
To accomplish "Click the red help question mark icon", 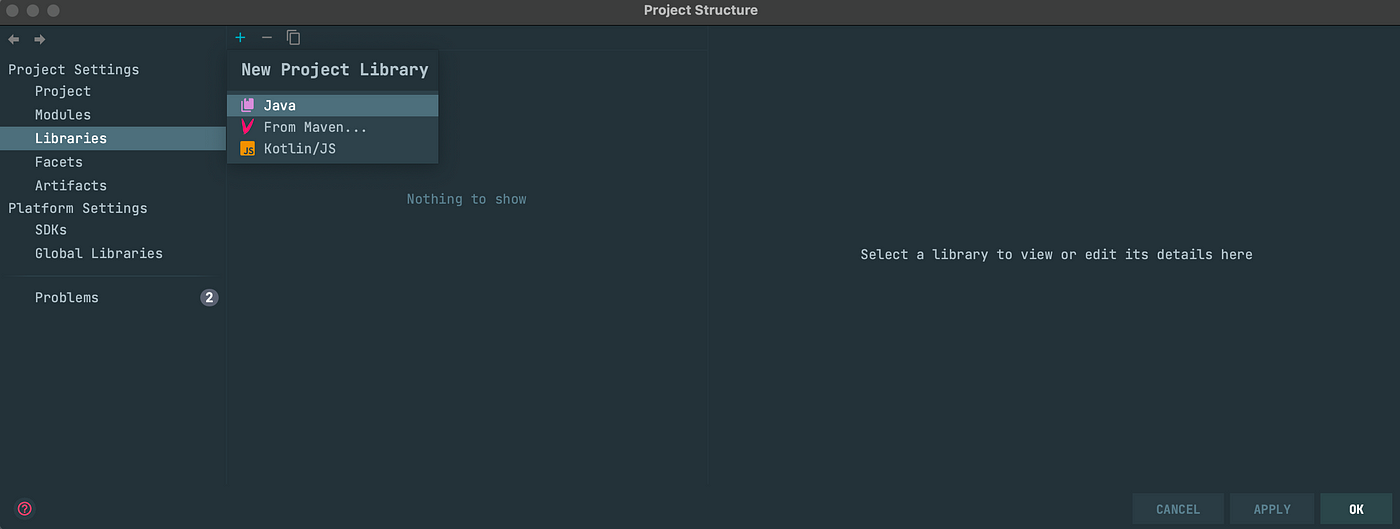I will 25,508.
